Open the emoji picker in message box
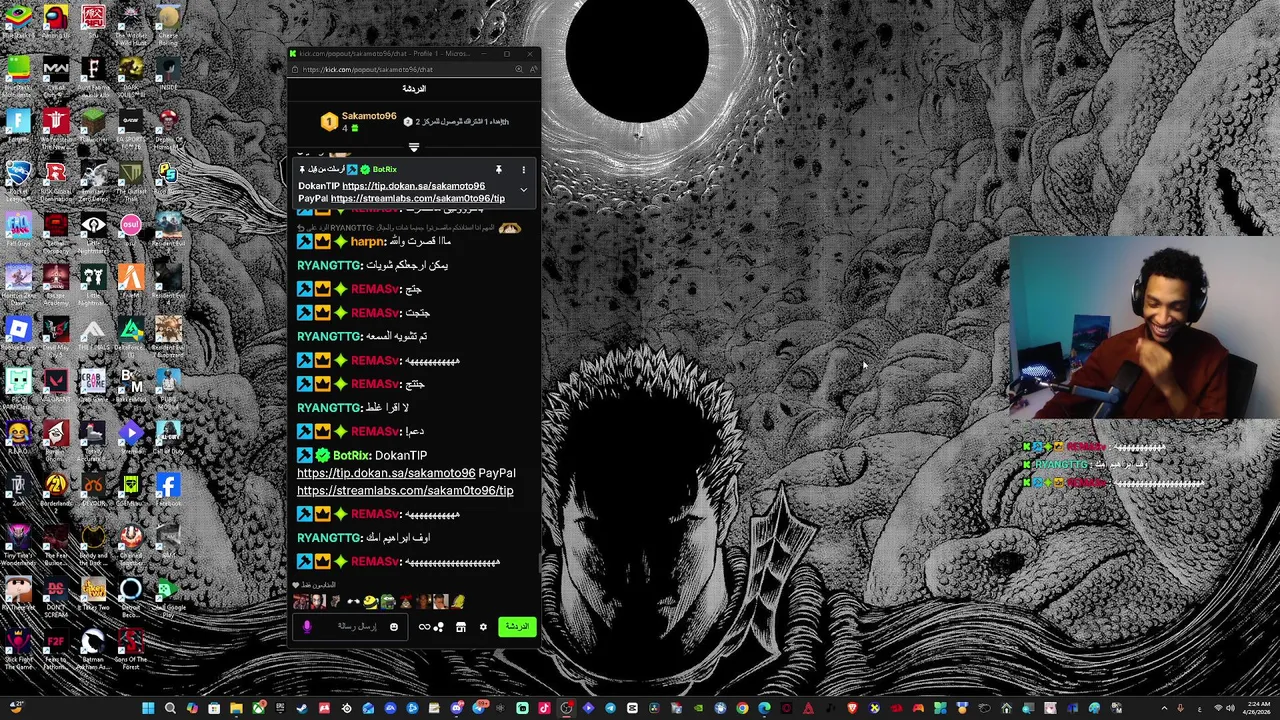 (x=394, y=627)
